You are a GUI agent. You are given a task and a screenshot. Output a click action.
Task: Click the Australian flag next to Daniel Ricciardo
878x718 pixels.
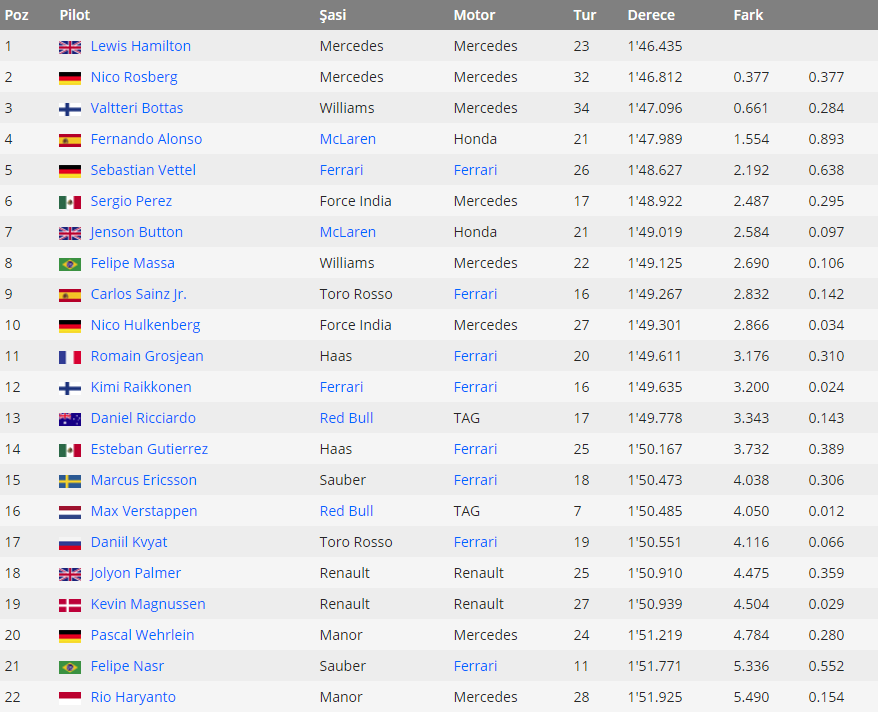(70, 419)
